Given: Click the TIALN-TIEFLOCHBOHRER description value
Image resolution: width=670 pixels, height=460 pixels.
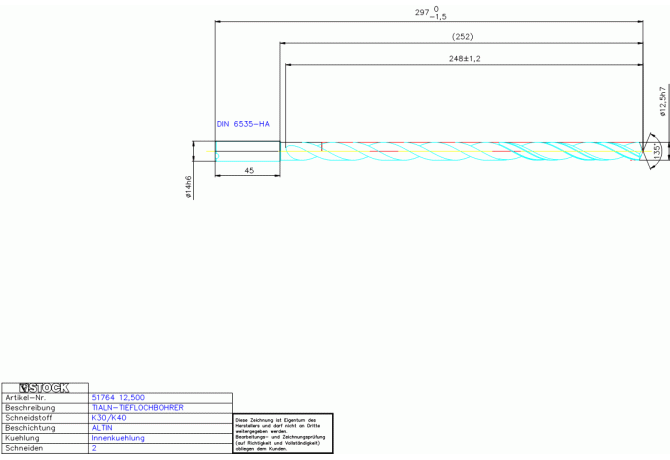Looking at the screenshot, I should (x=137, y=408).
